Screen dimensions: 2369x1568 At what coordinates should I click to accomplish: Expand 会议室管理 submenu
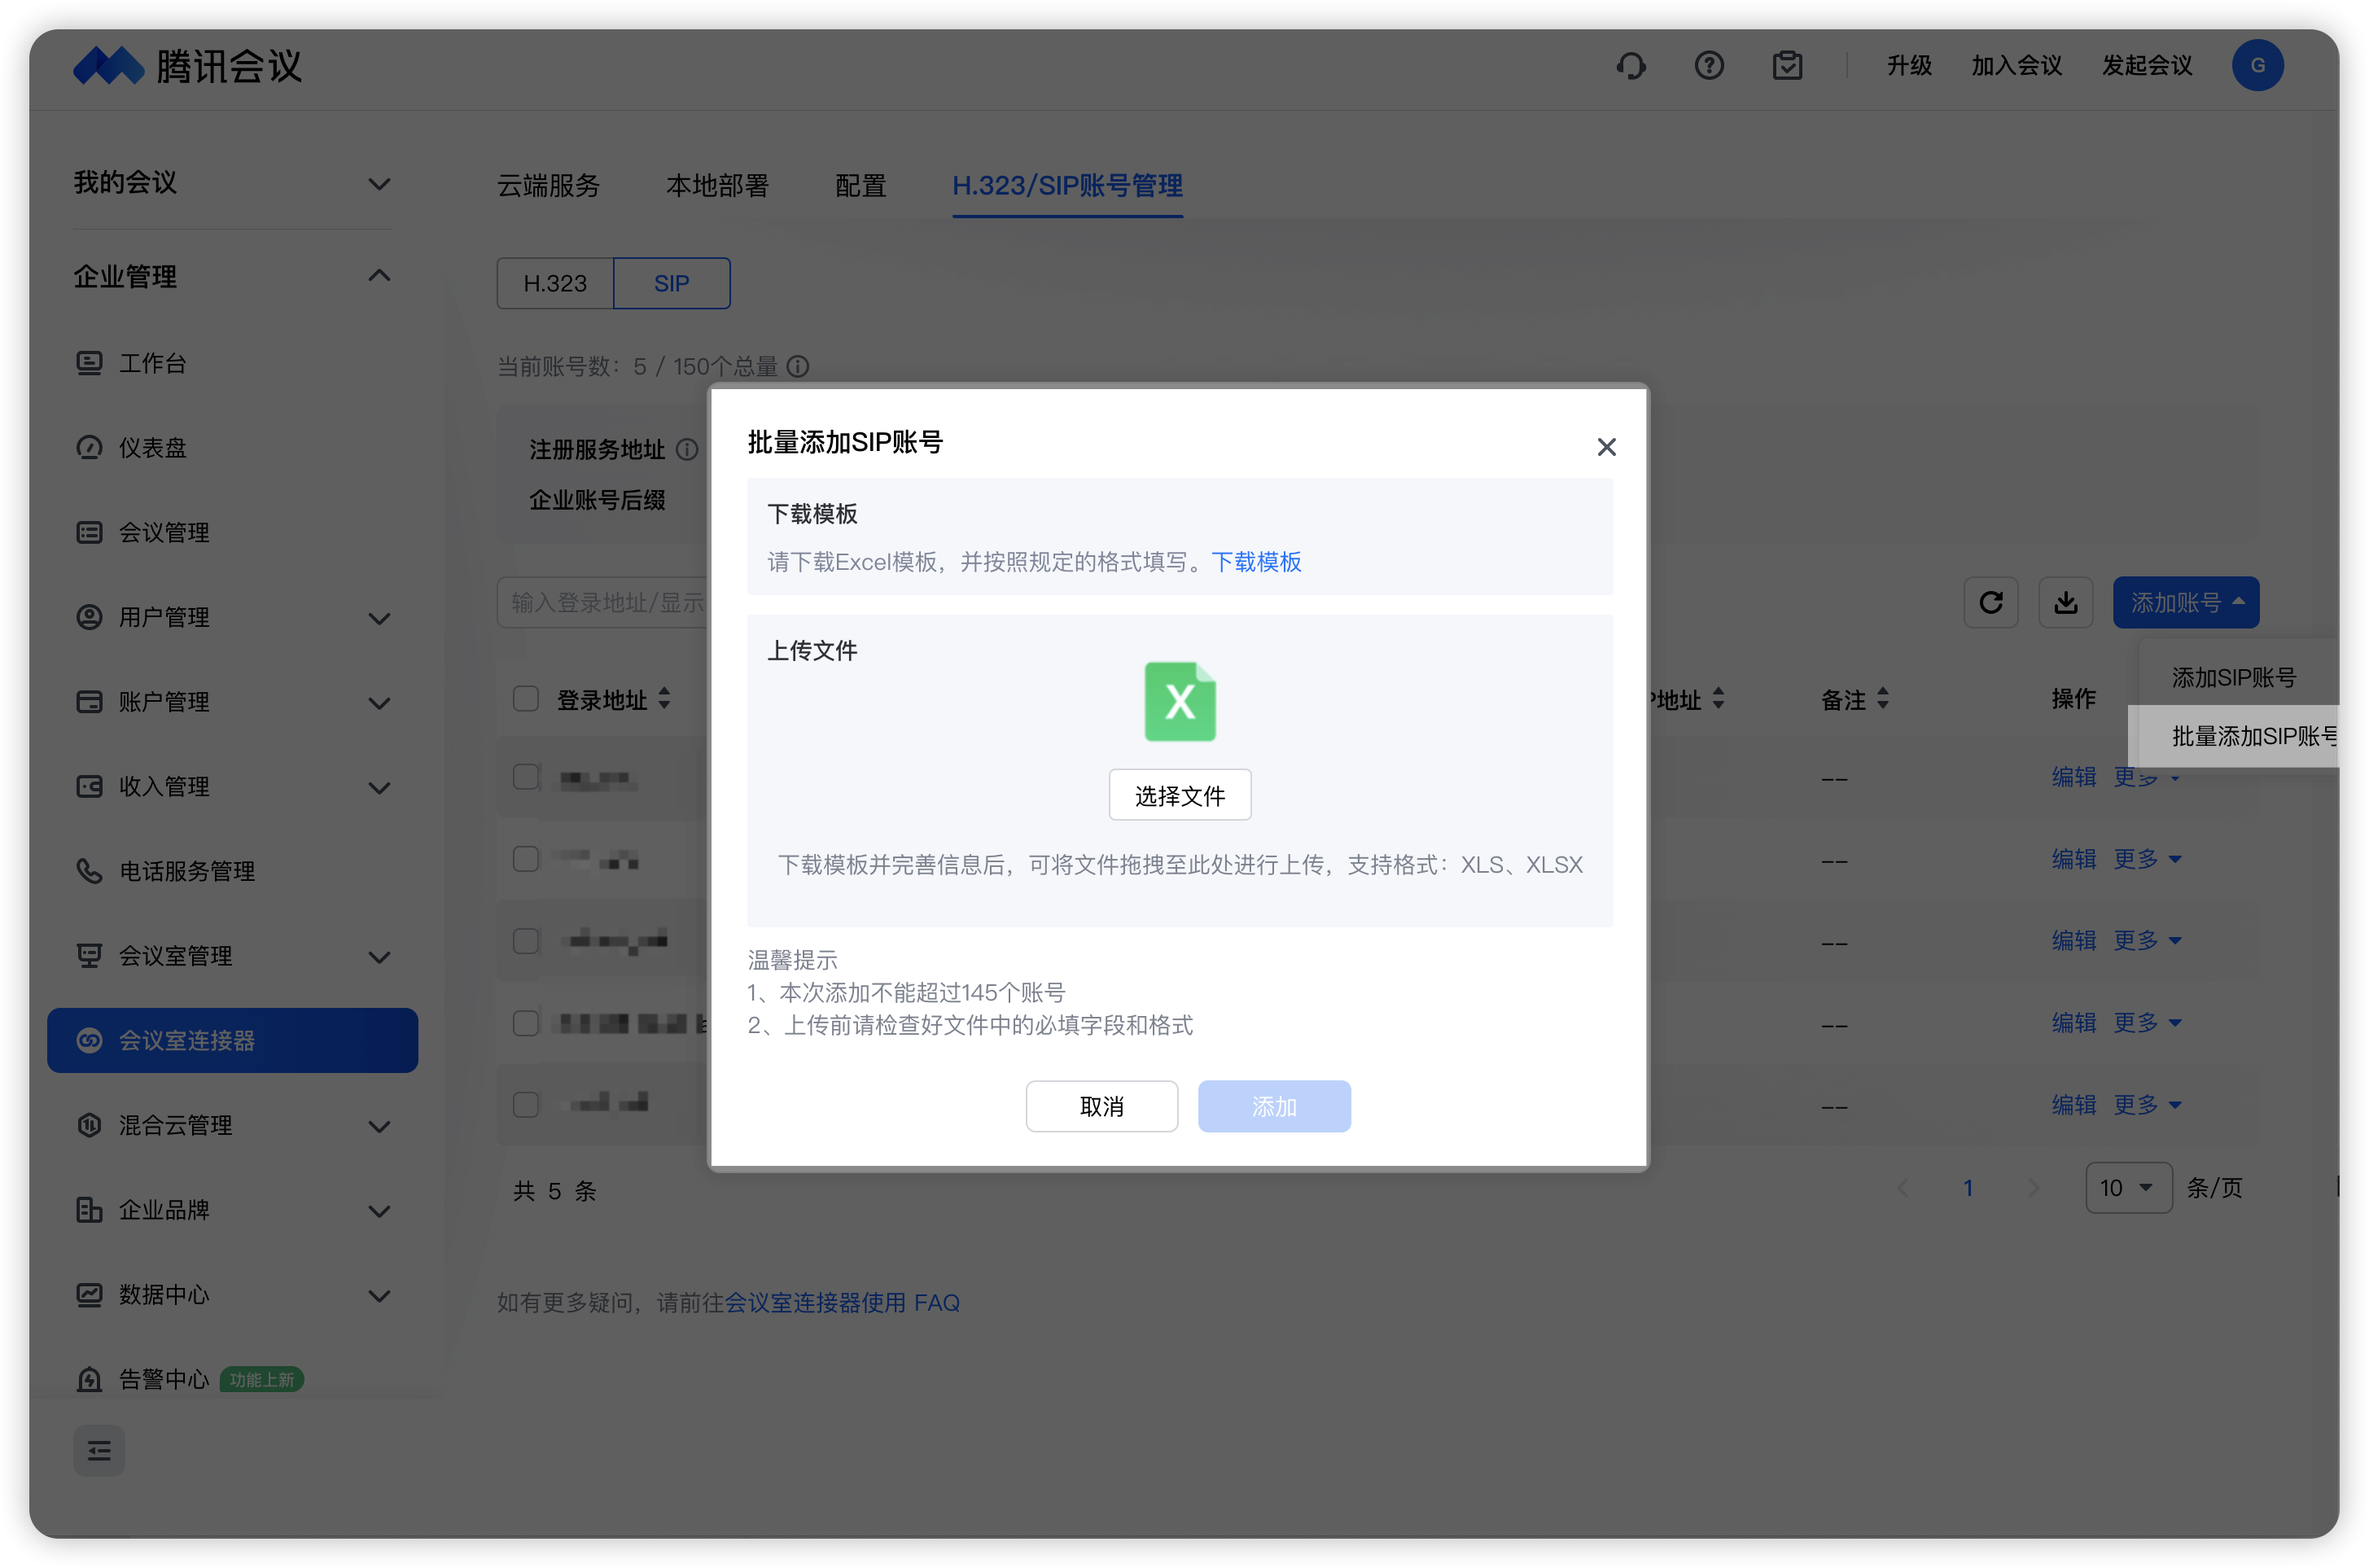379,957
